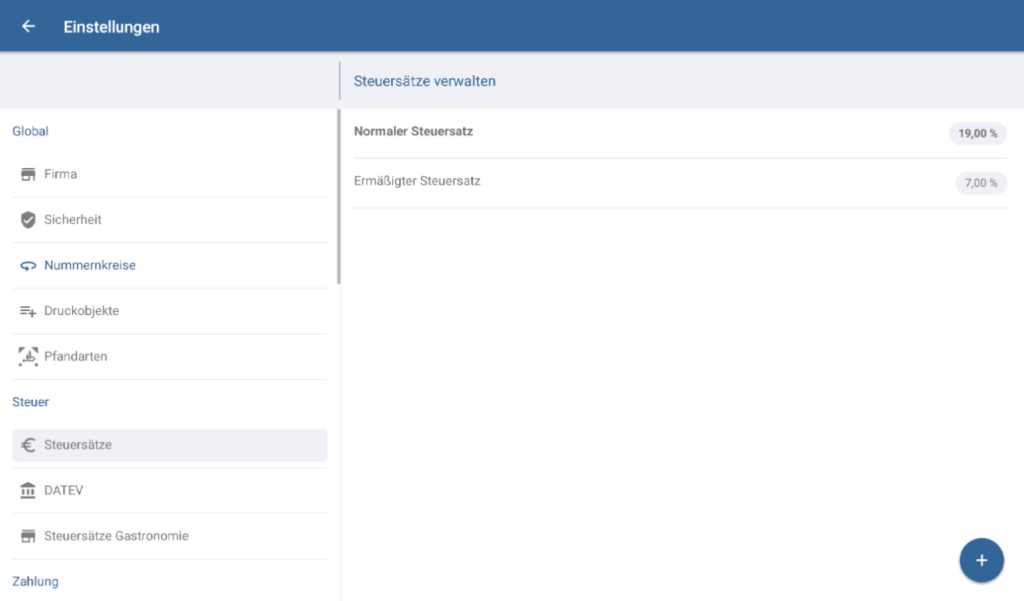This screenshot has width=1024, height=601.
Task: Click the DATEV bank icon
Action: point(28,490)
